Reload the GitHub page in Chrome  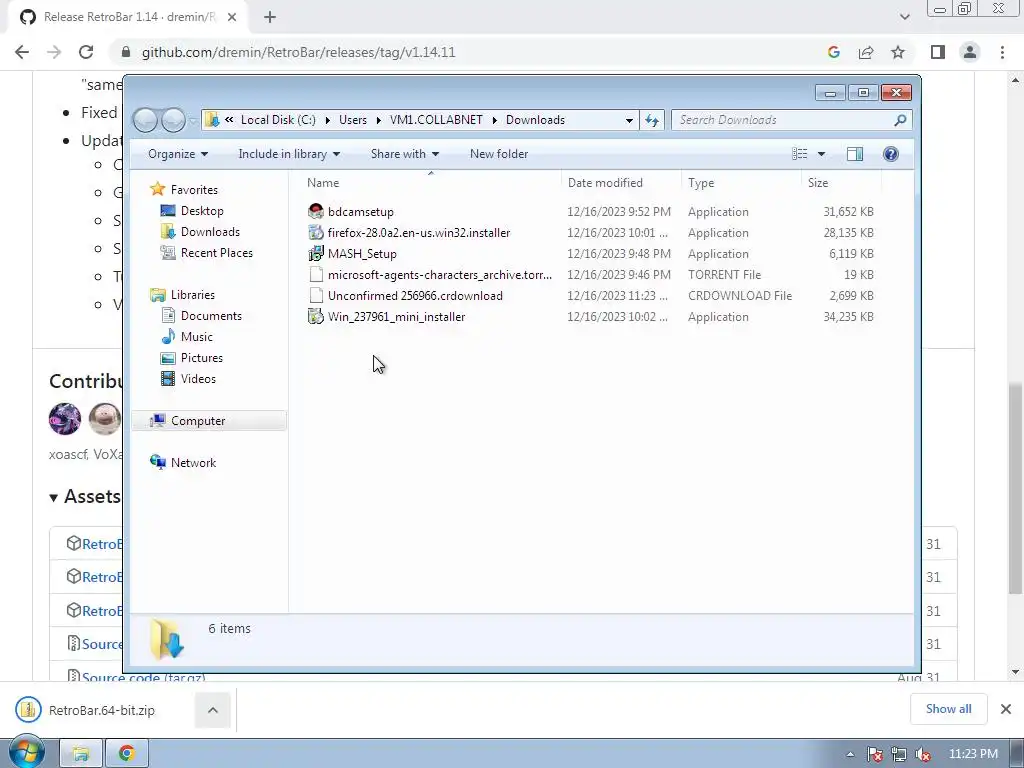(x=86, y=52)
